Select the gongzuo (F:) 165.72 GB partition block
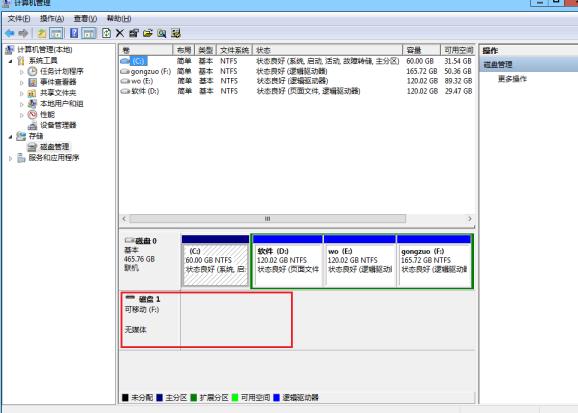Screen dimensions: 578x413 point(434,261)
